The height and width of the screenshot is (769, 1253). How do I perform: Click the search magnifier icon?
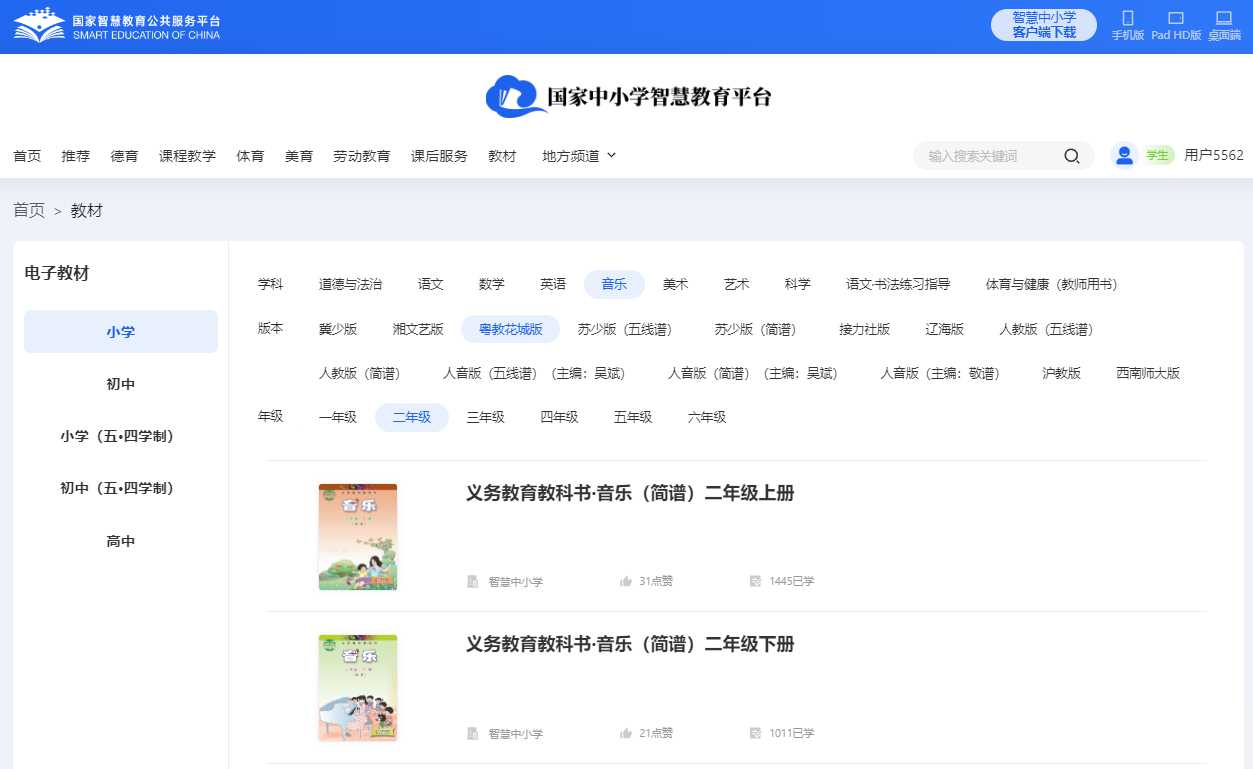tap(1072, 156)
